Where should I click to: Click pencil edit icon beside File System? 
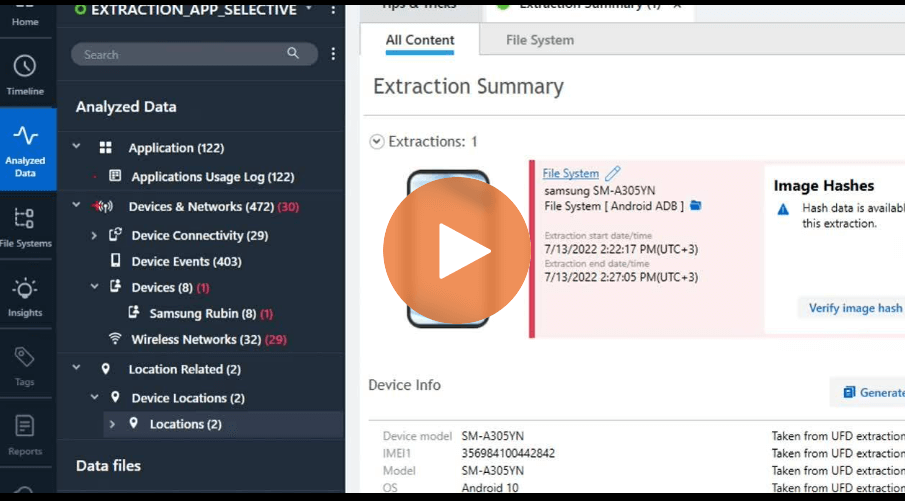click(613, 173)
